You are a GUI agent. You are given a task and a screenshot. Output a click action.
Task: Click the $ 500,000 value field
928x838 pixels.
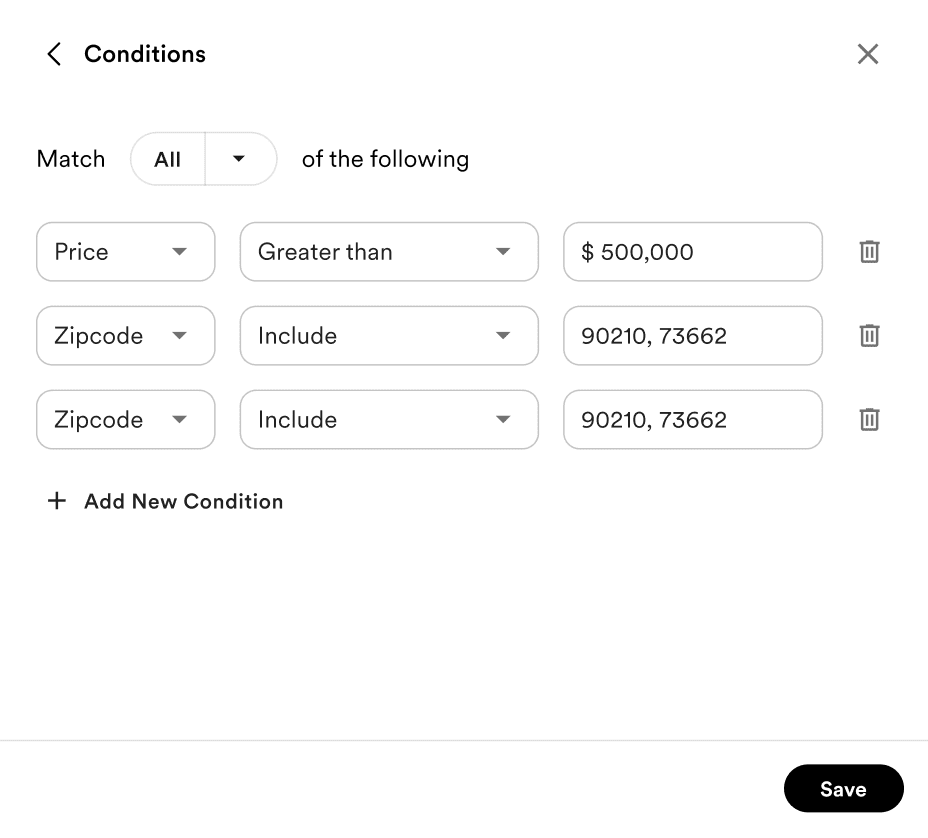click(x=693, y=252)
